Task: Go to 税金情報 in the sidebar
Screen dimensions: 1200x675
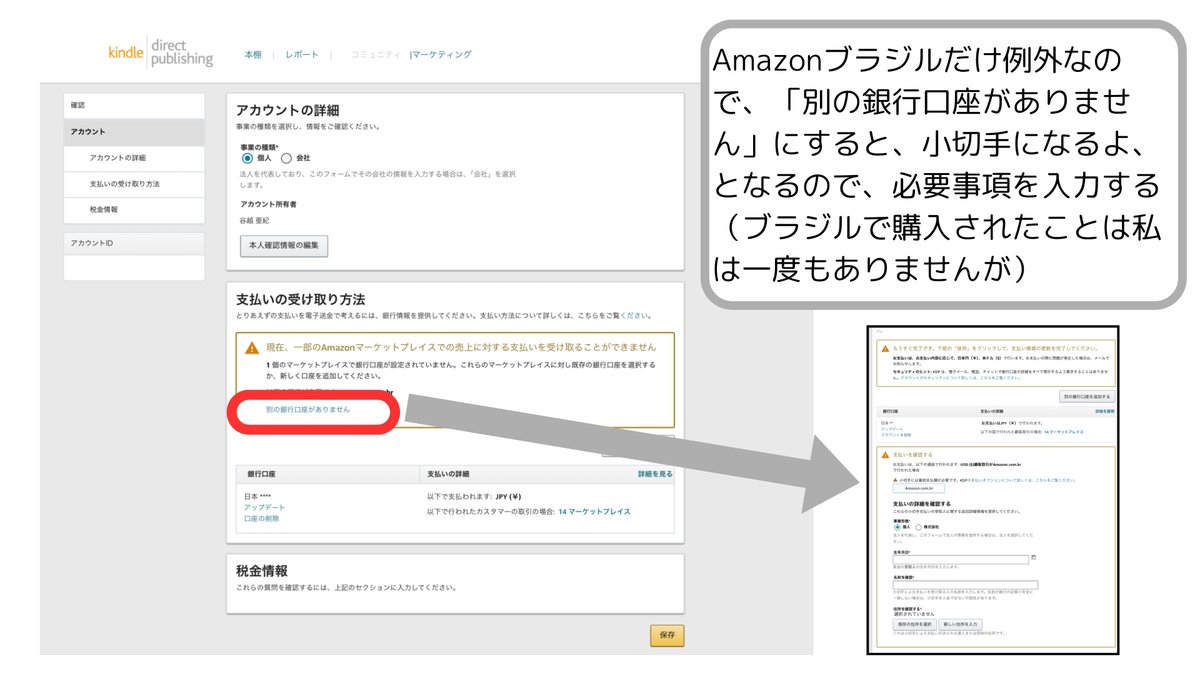Action: (134, 210)
